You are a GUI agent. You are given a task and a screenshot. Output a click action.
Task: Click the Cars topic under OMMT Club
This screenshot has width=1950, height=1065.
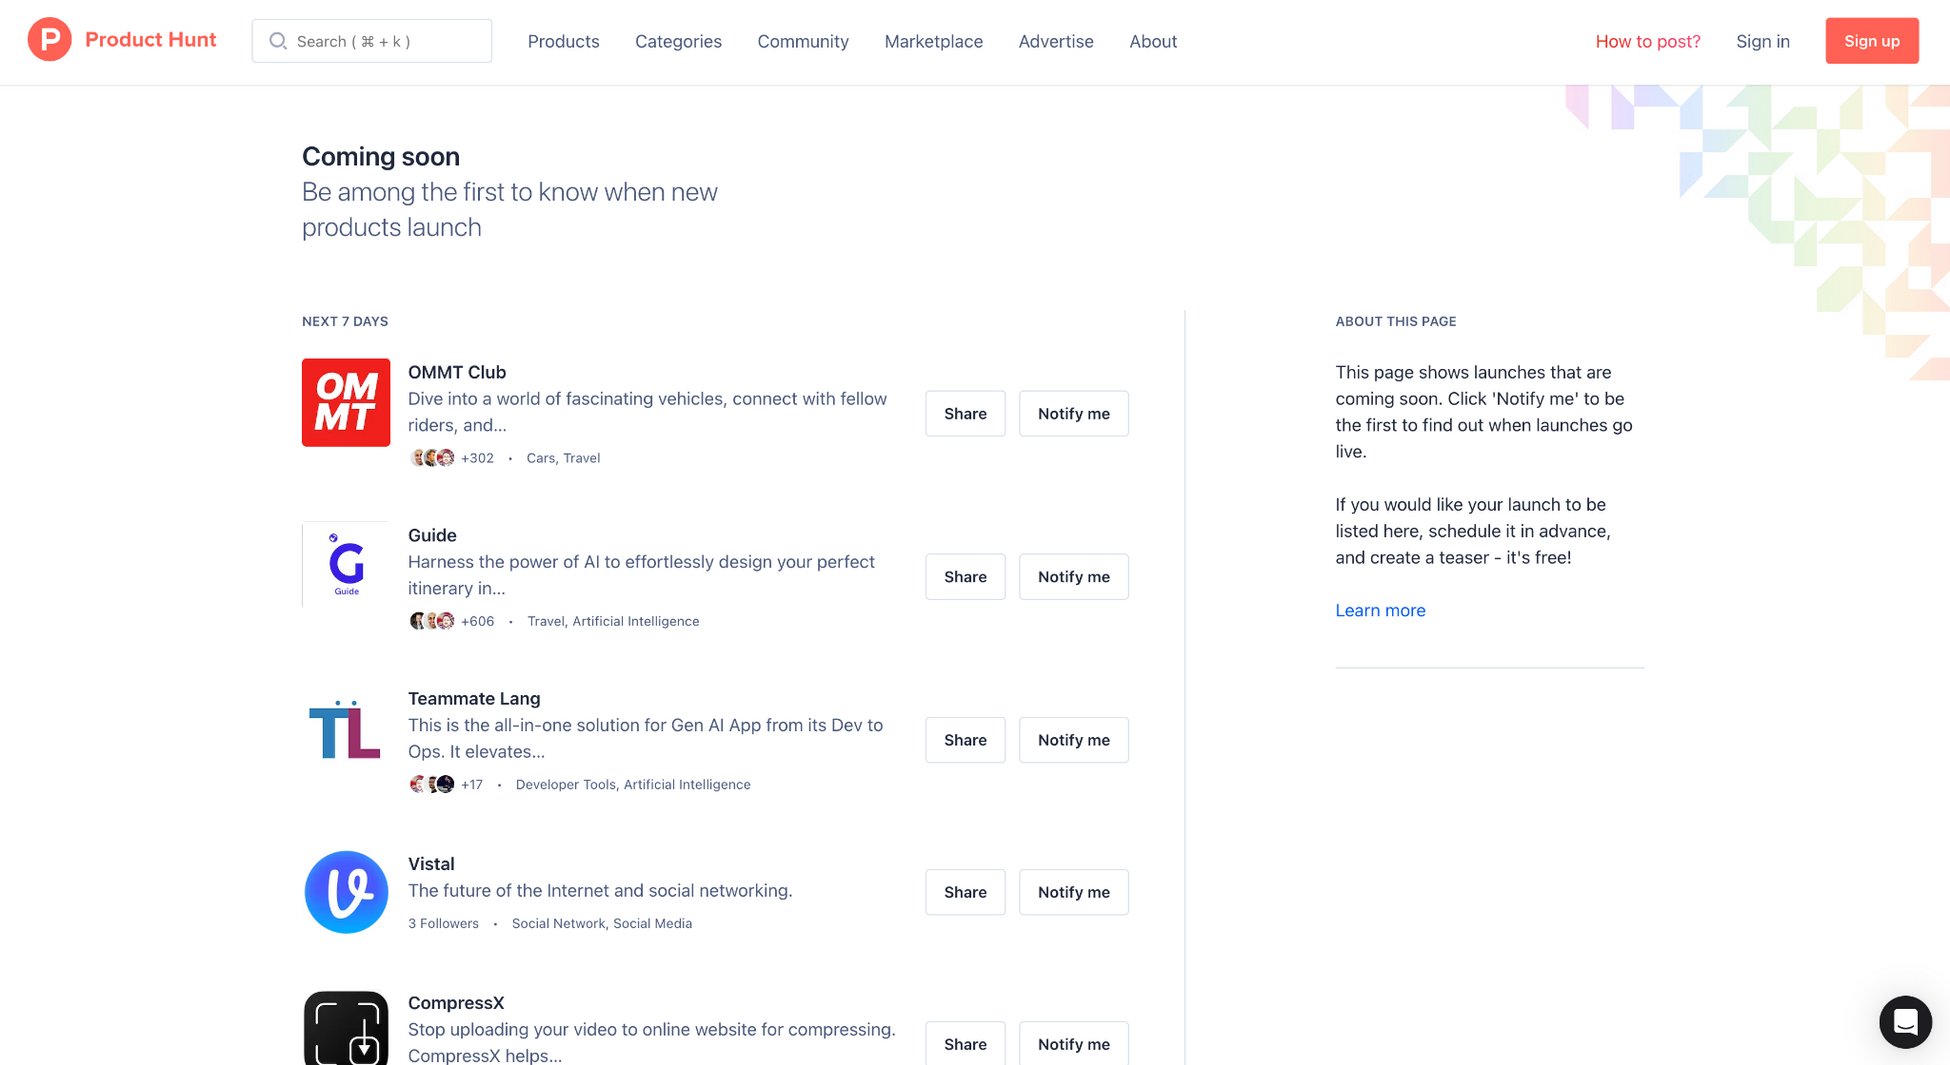(540, 458)
